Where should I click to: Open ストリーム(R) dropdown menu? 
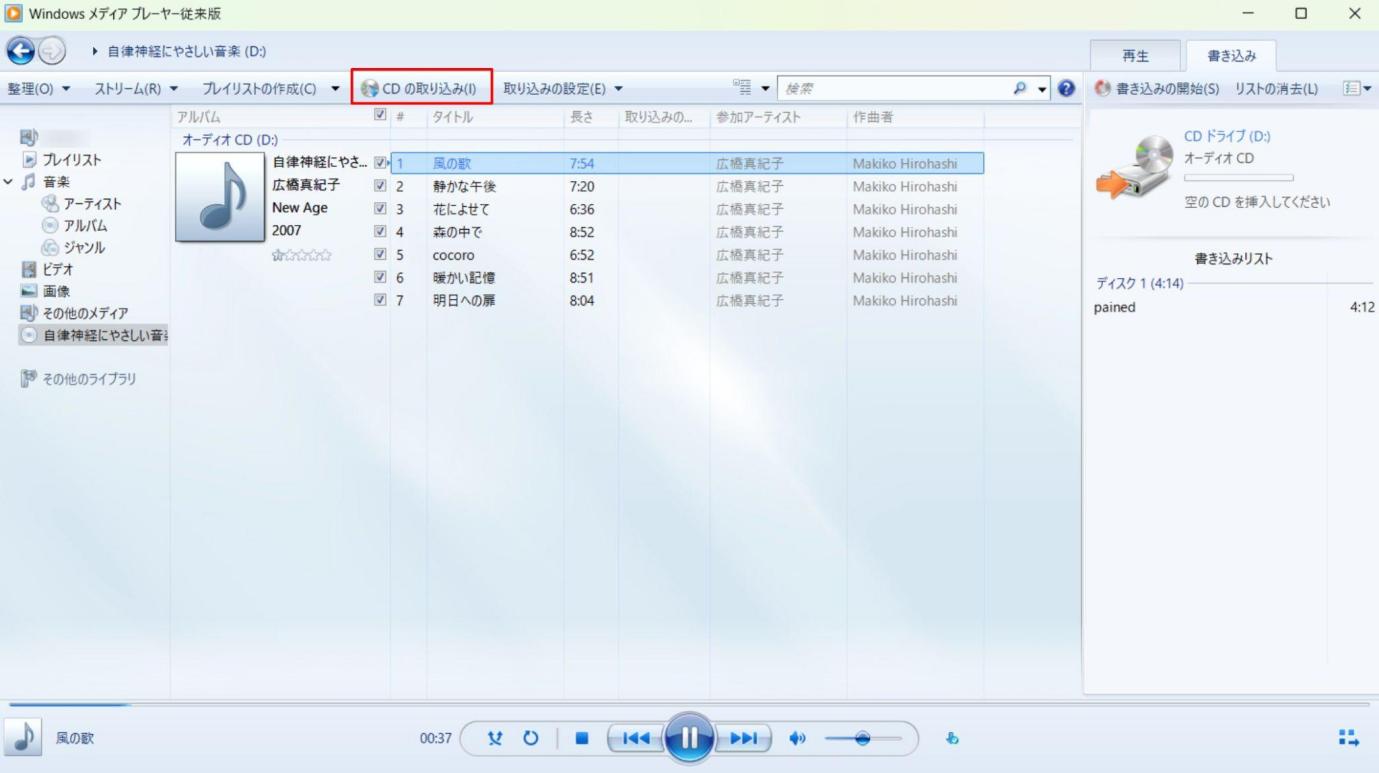point(136,89)
